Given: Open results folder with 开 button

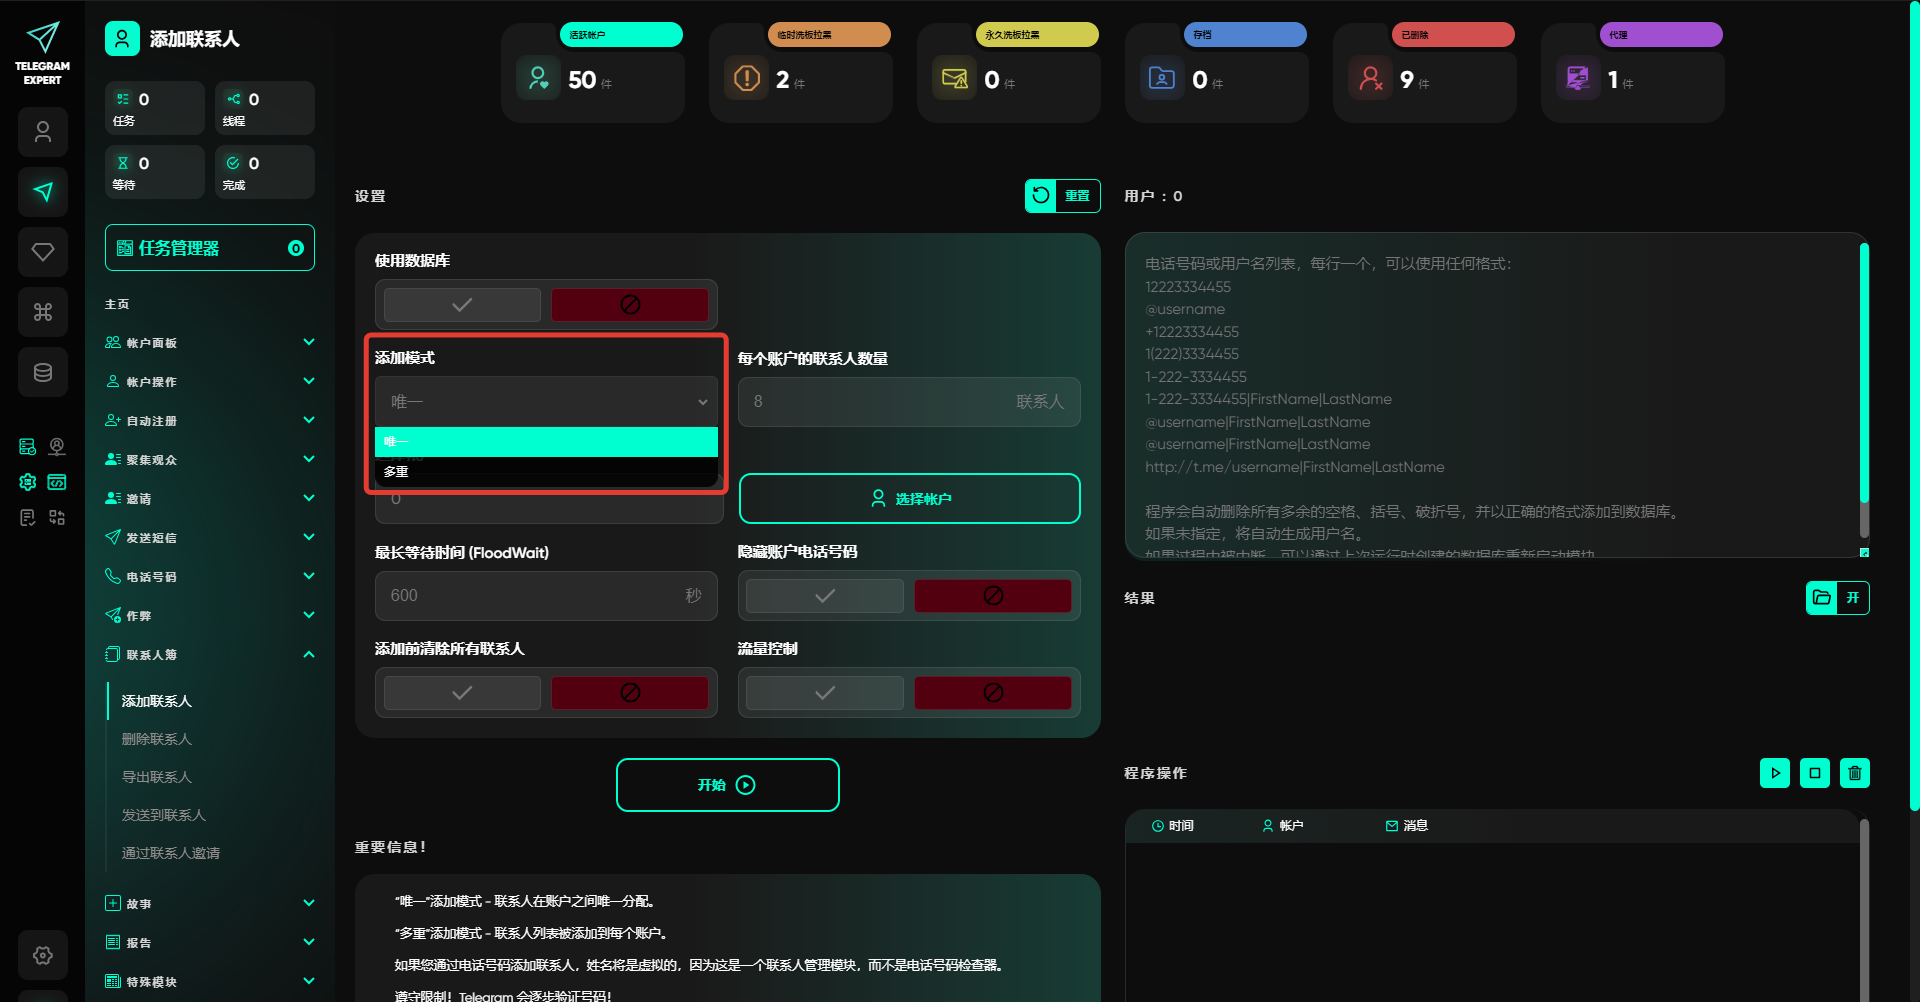Looking at the screenshot, I should pyautogui.click(x=1837, y=598).
